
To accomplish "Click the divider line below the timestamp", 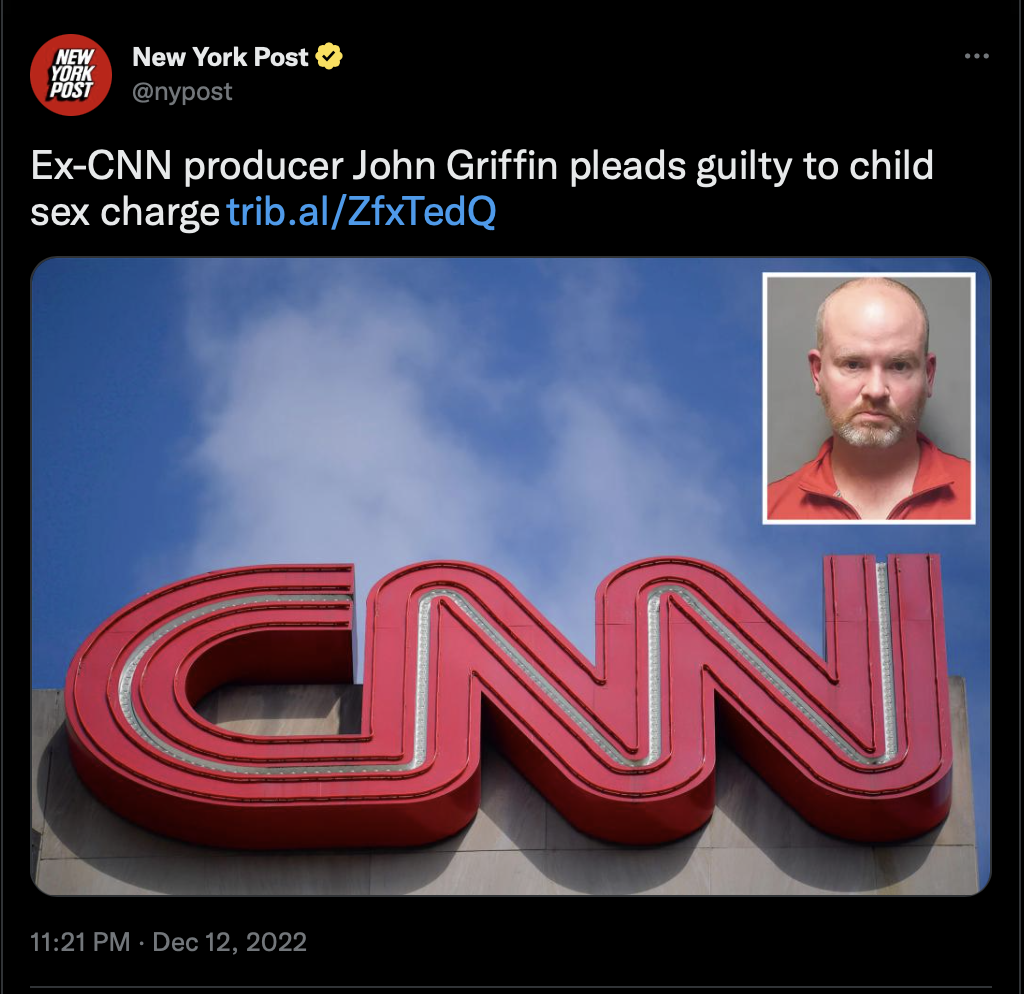I will tap(511, 987).
